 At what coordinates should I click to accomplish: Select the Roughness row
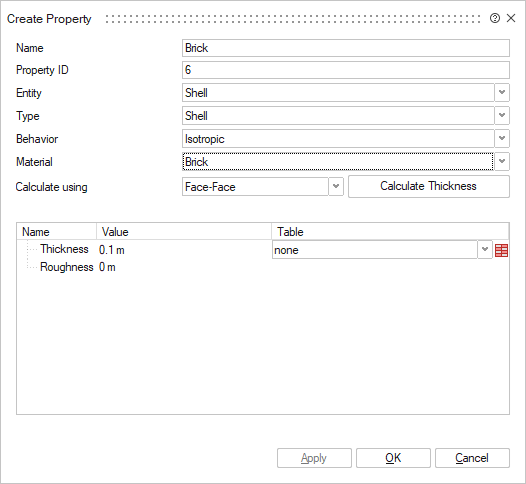click(x=263, y=267)
